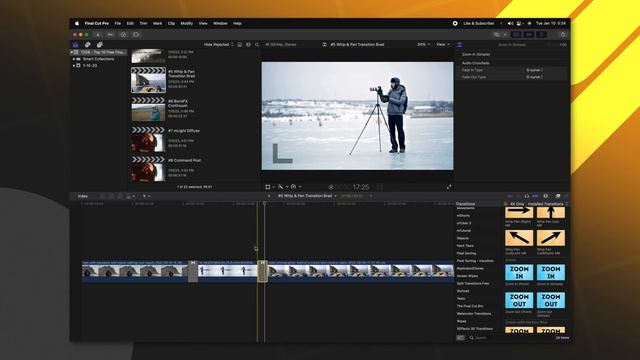Open the Hide Rejected filter dropdown

coord(219,44)
